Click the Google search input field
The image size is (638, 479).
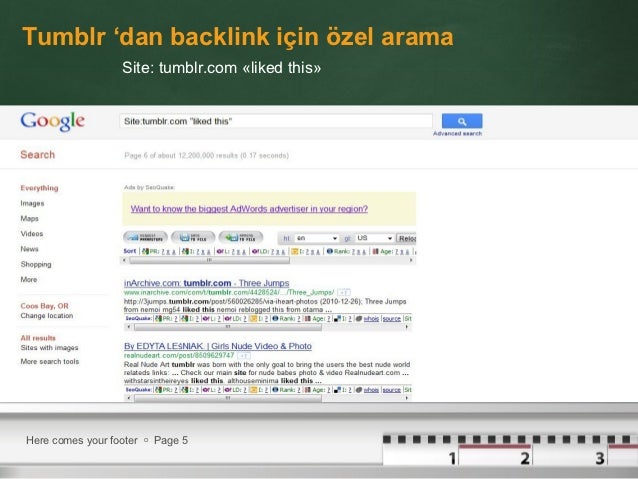tap(276, 121)
